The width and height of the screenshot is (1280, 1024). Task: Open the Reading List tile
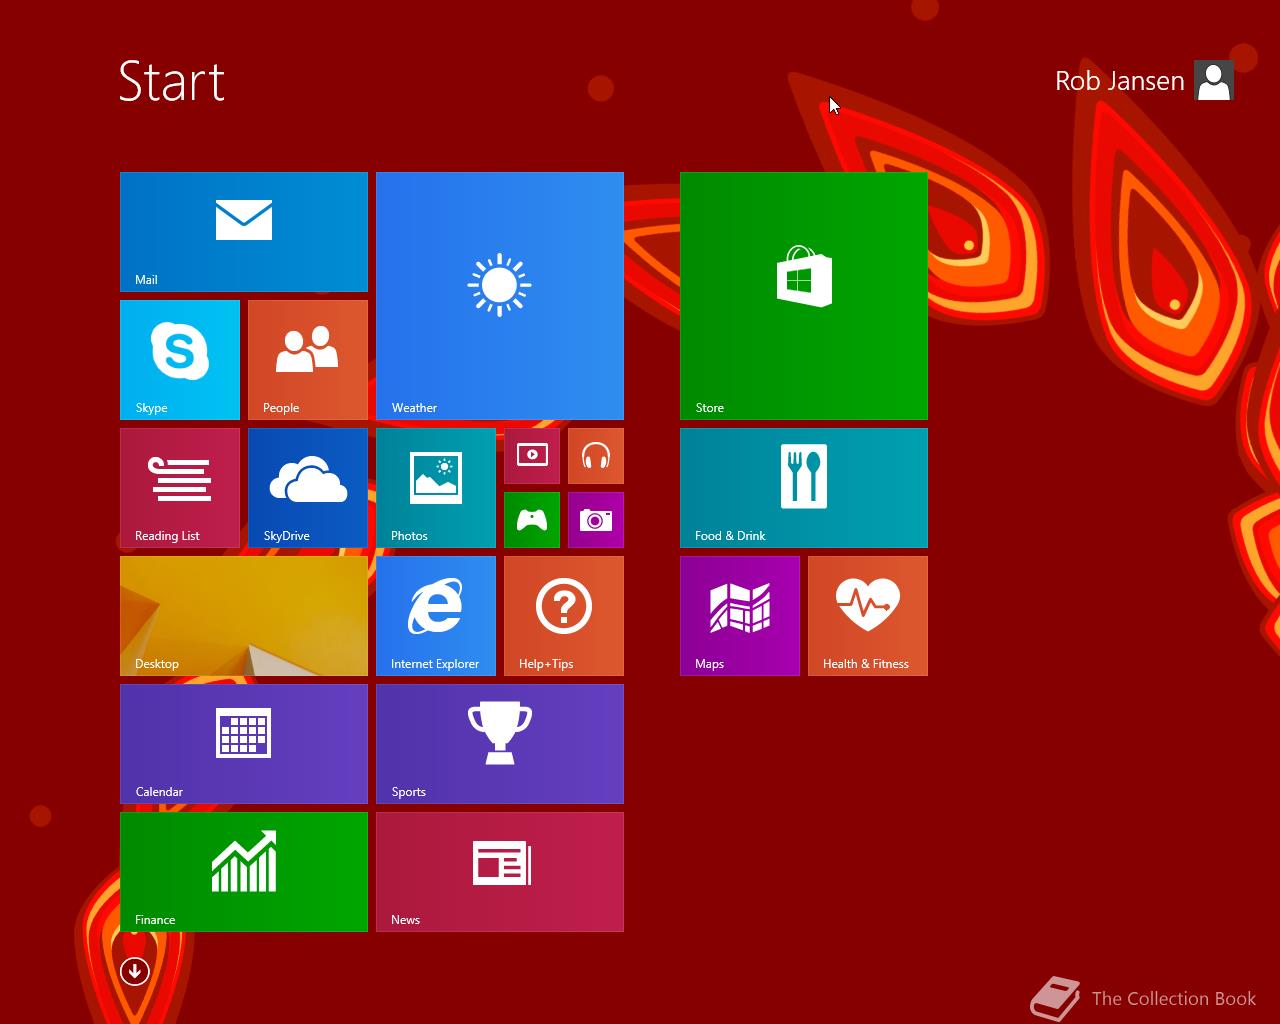(x=180, y=488)
